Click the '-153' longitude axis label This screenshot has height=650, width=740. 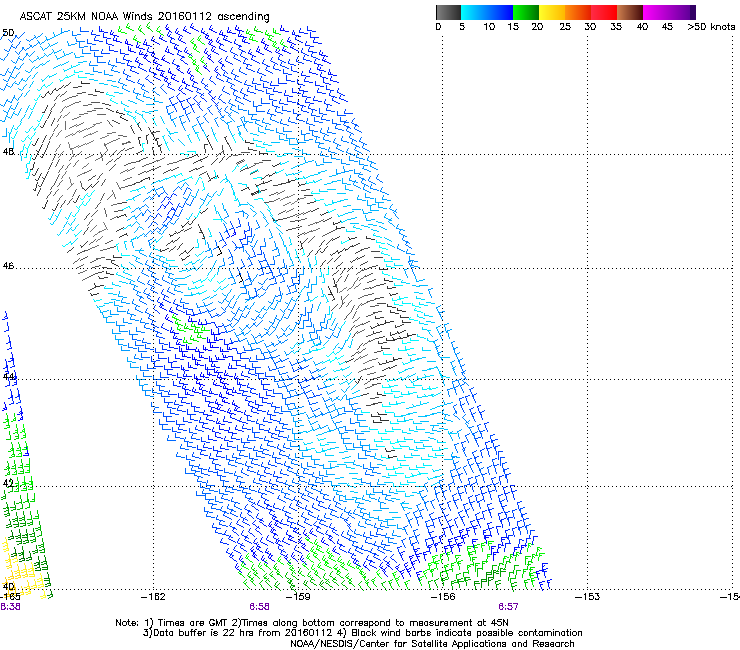click(x=588, y=597)
